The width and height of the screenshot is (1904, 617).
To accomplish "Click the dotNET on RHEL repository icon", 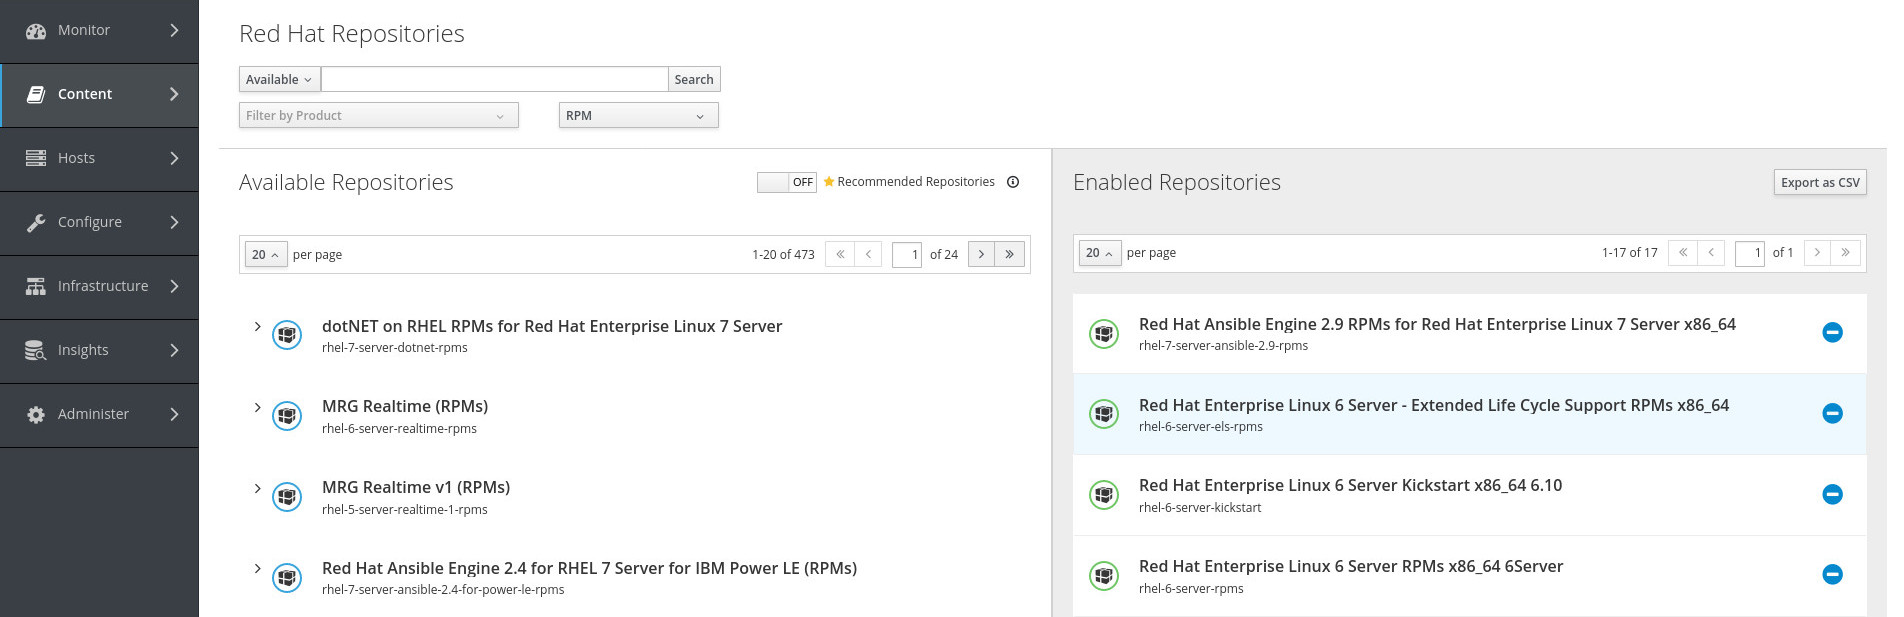I will tap(287, 334).
